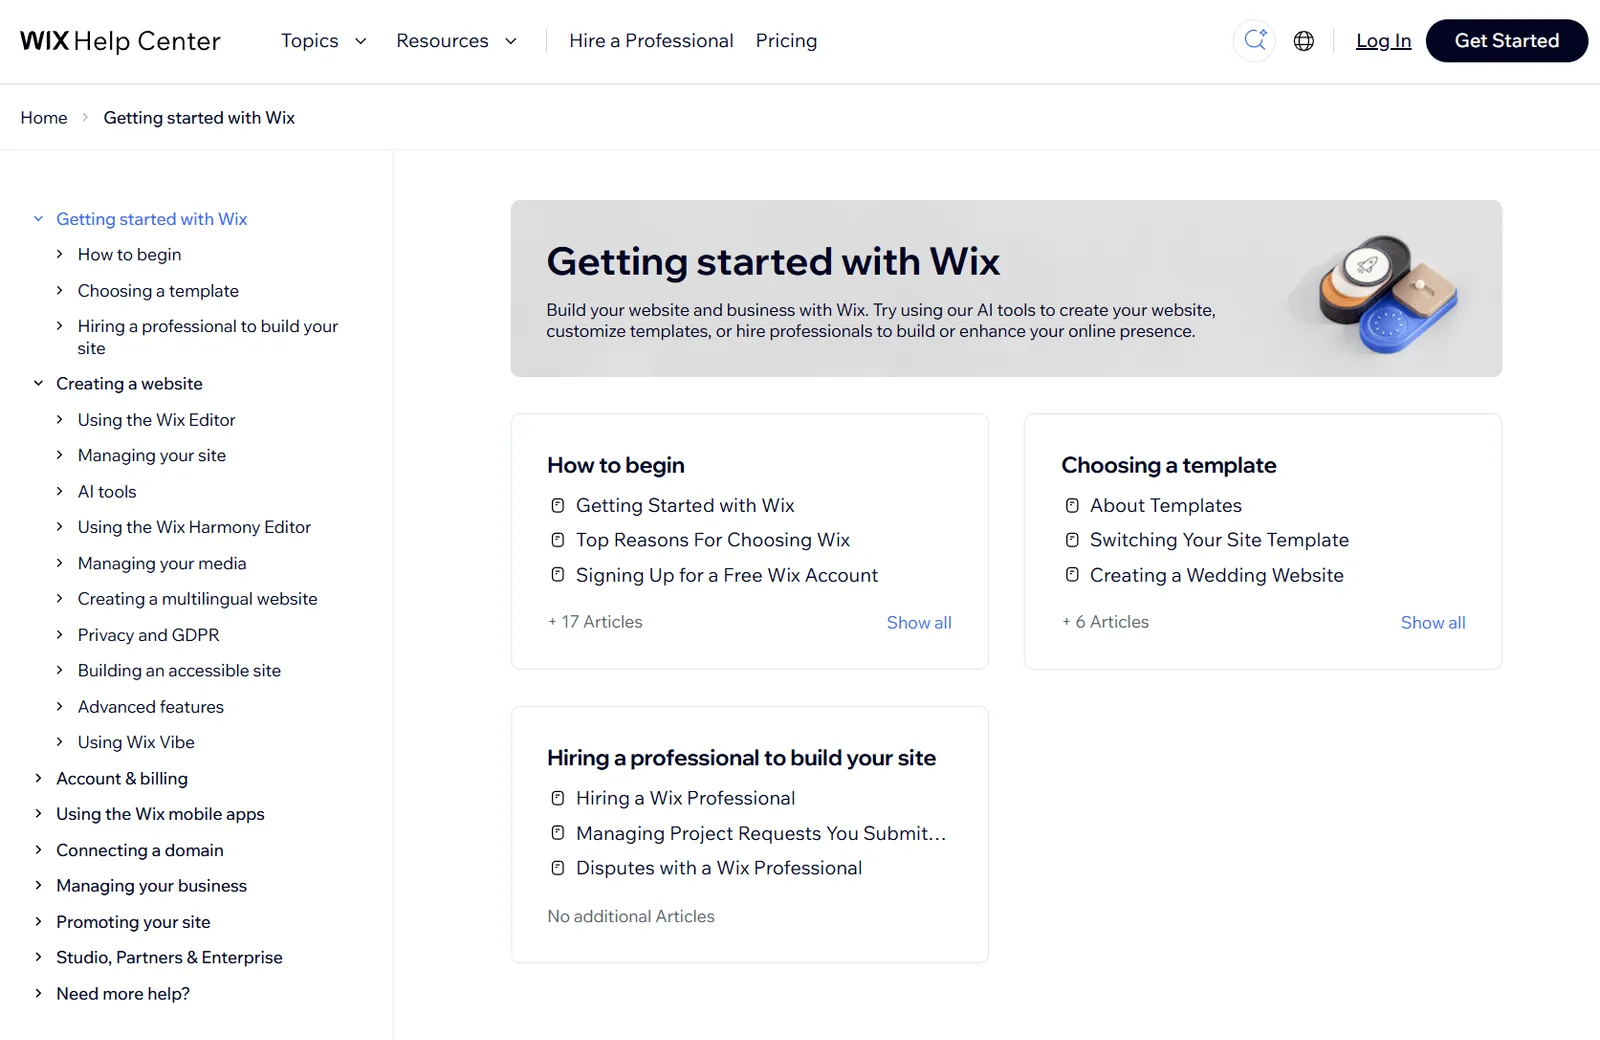Show all Choosing a template articles
This screenshot has width=1600, height=1040.
1433,622
